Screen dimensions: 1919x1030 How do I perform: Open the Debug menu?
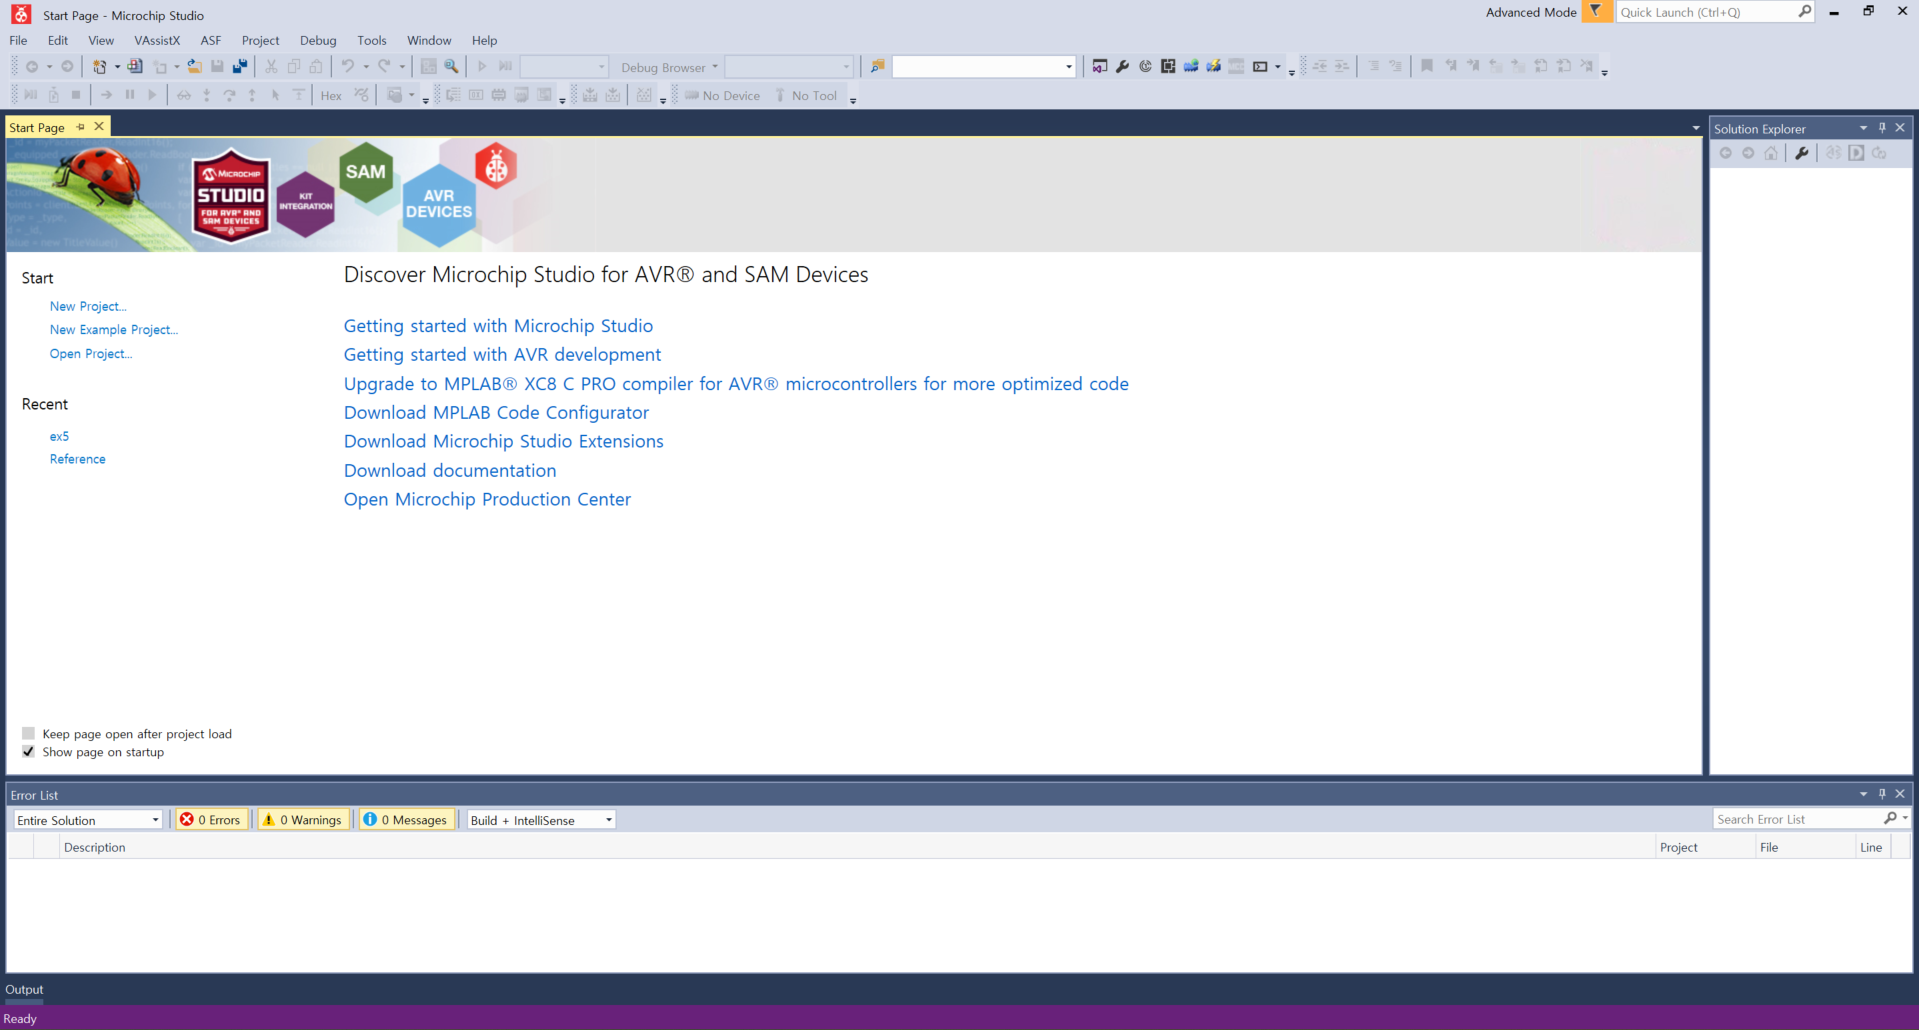pos(318,41)
